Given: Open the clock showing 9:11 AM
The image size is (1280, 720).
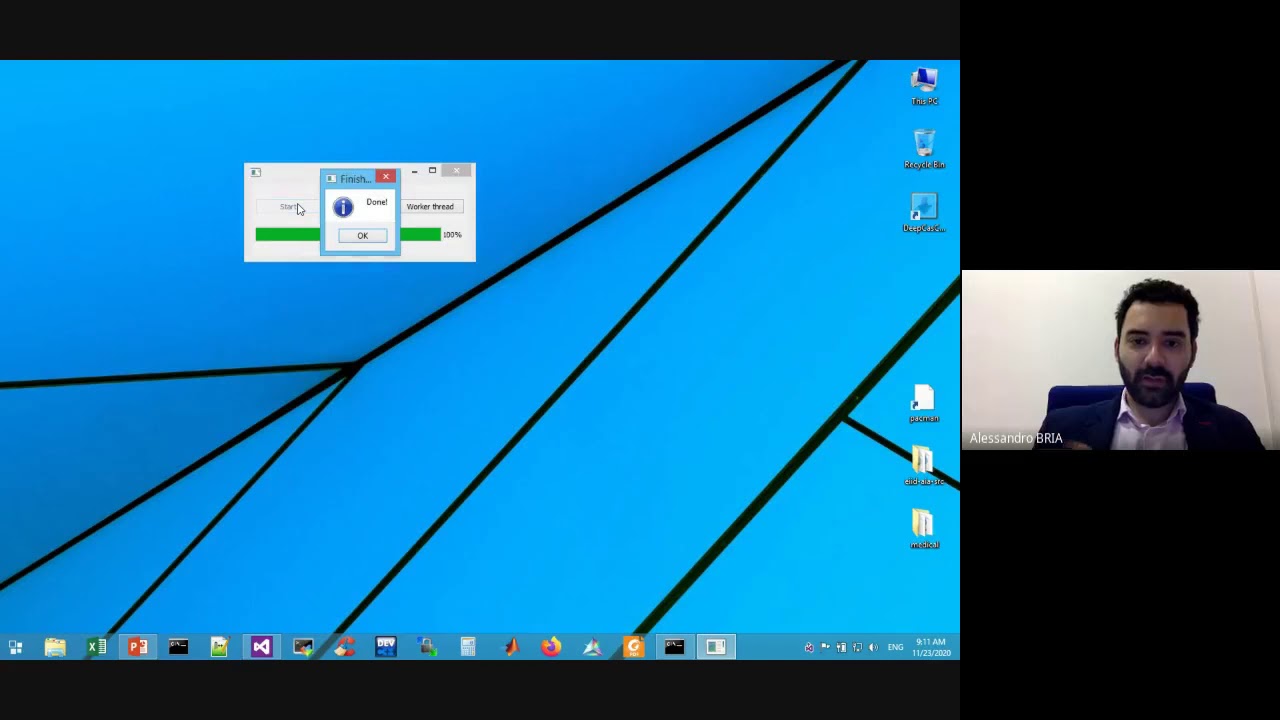Looking at the screenshot, I should click(x=931, y=648).
